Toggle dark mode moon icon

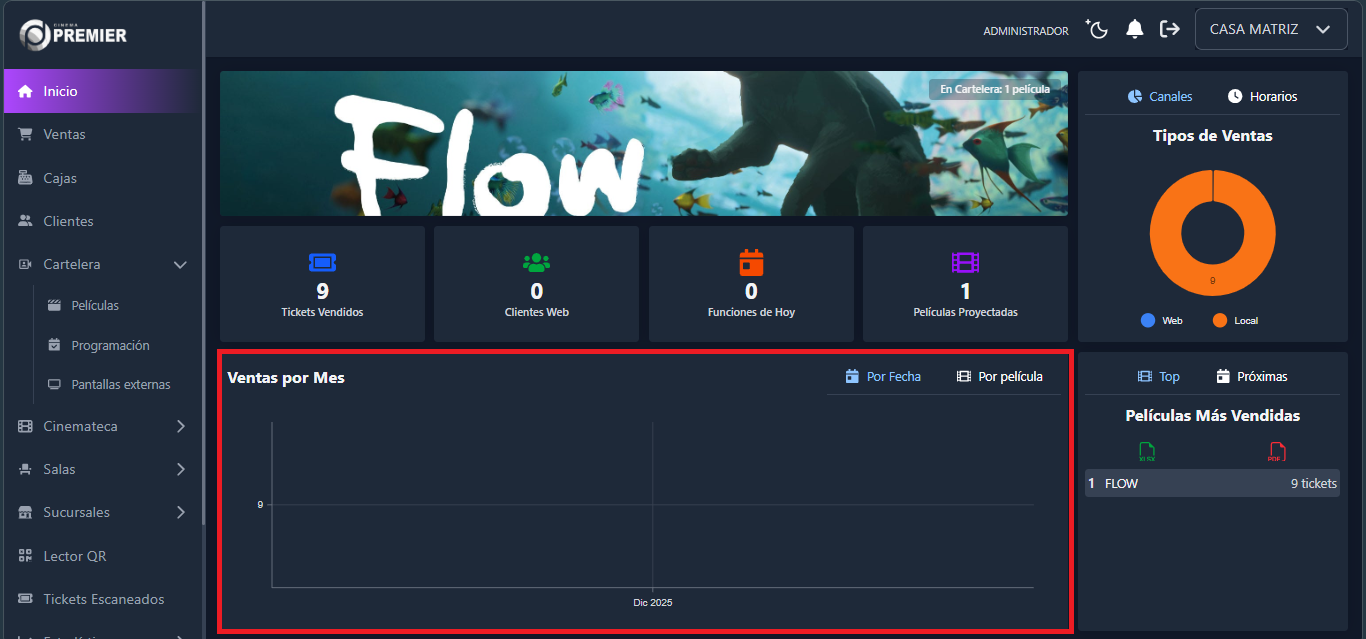click(1097, 29)
